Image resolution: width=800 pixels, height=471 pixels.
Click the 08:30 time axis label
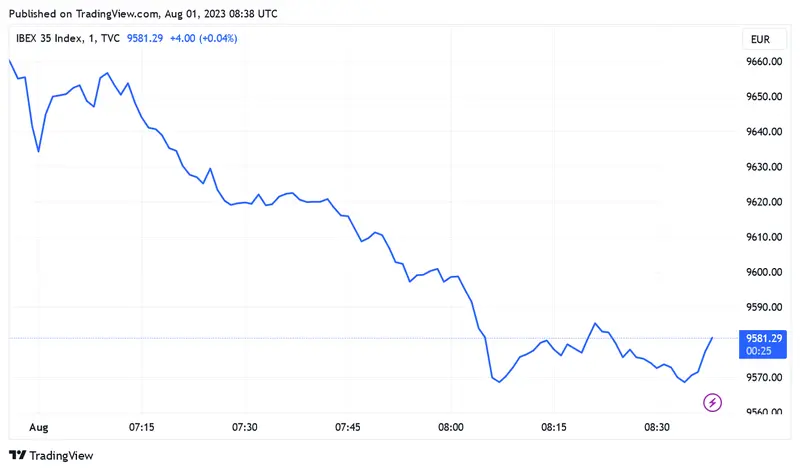point(657,427)
